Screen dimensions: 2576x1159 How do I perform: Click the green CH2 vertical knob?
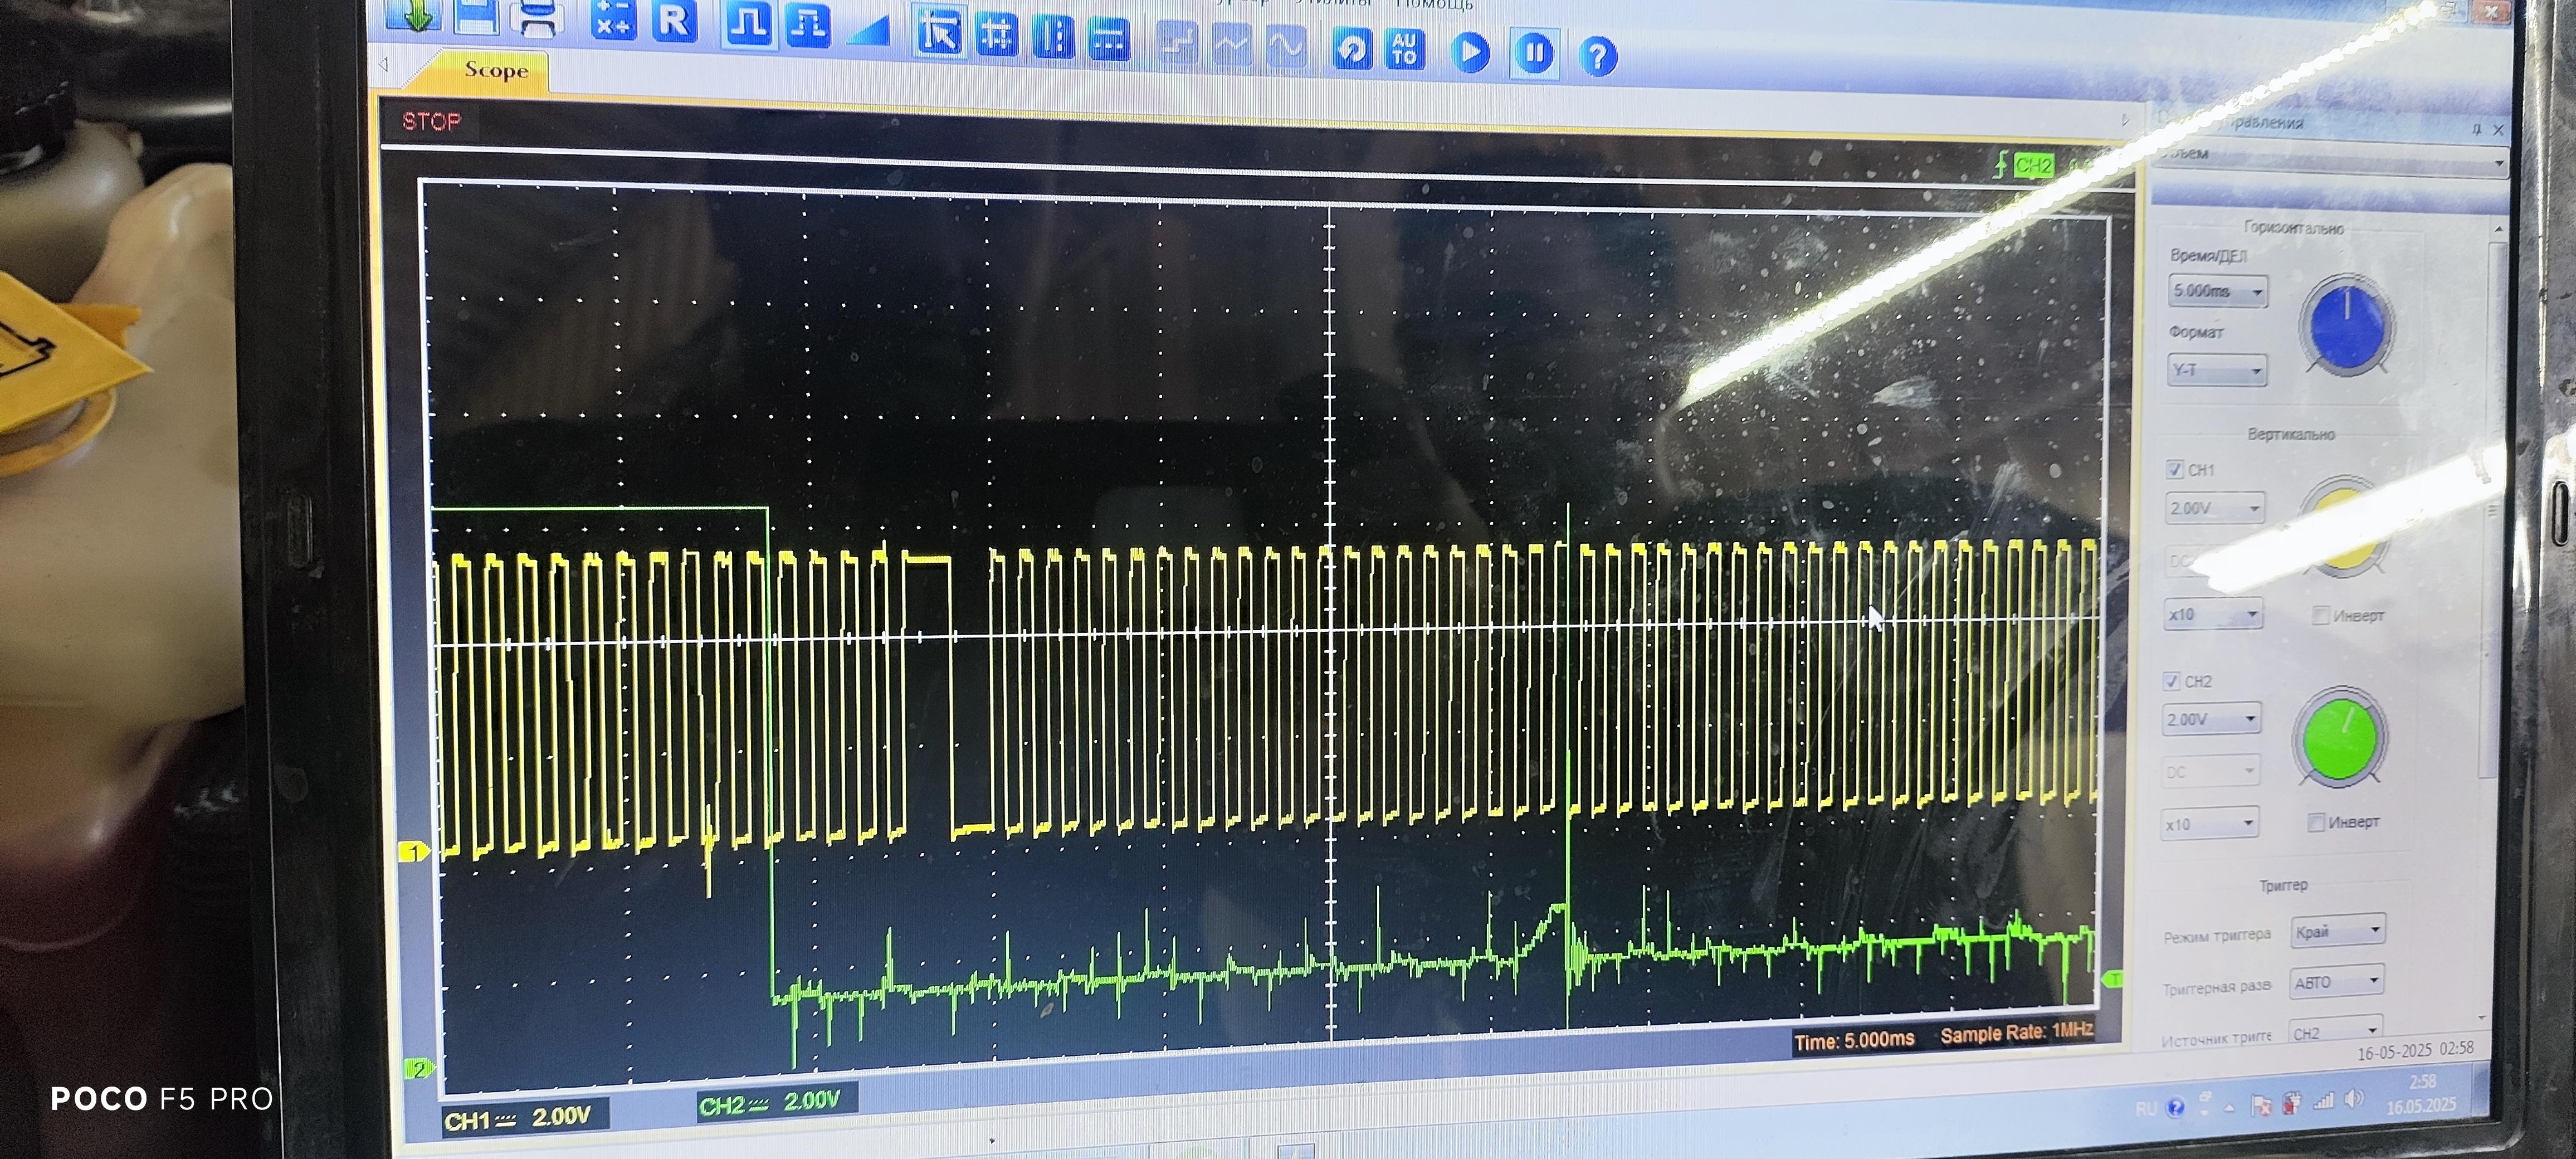point(2339,738)
